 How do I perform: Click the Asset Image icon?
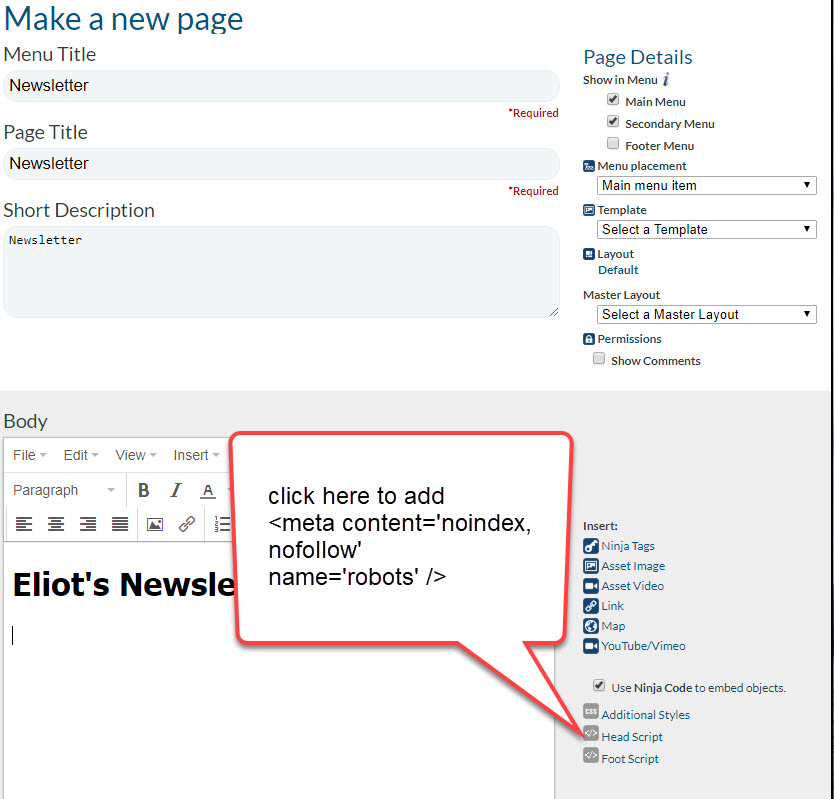coord(590,566)
